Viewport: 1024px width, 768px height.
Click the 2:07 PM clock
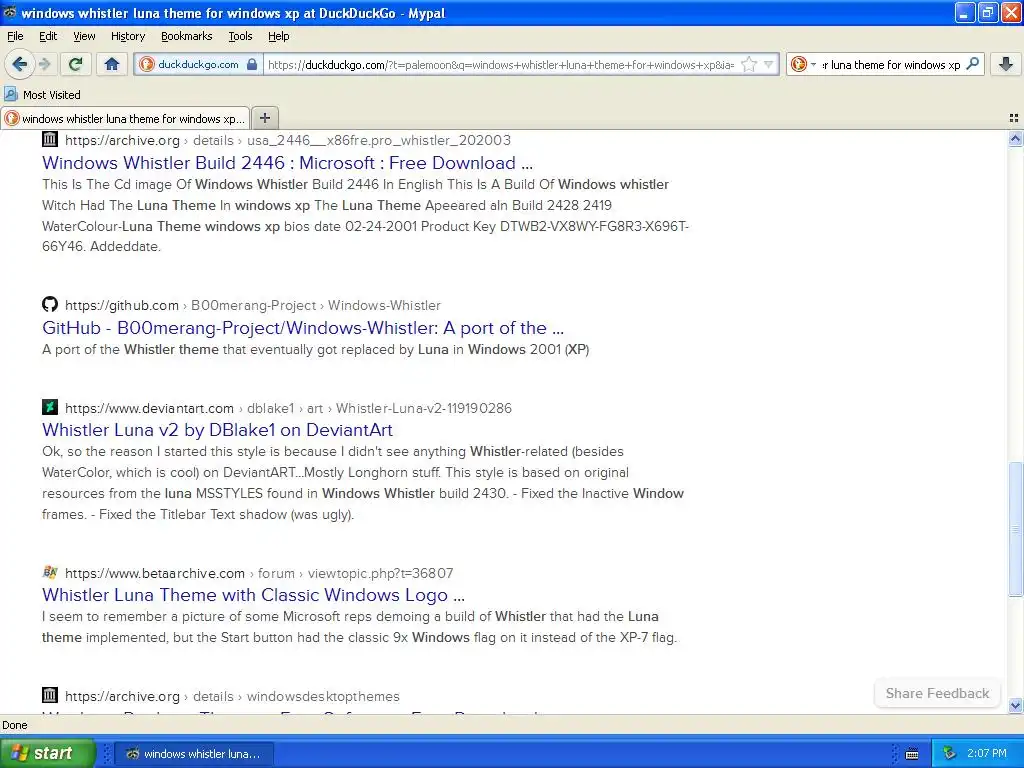click(x=987, y=754)
